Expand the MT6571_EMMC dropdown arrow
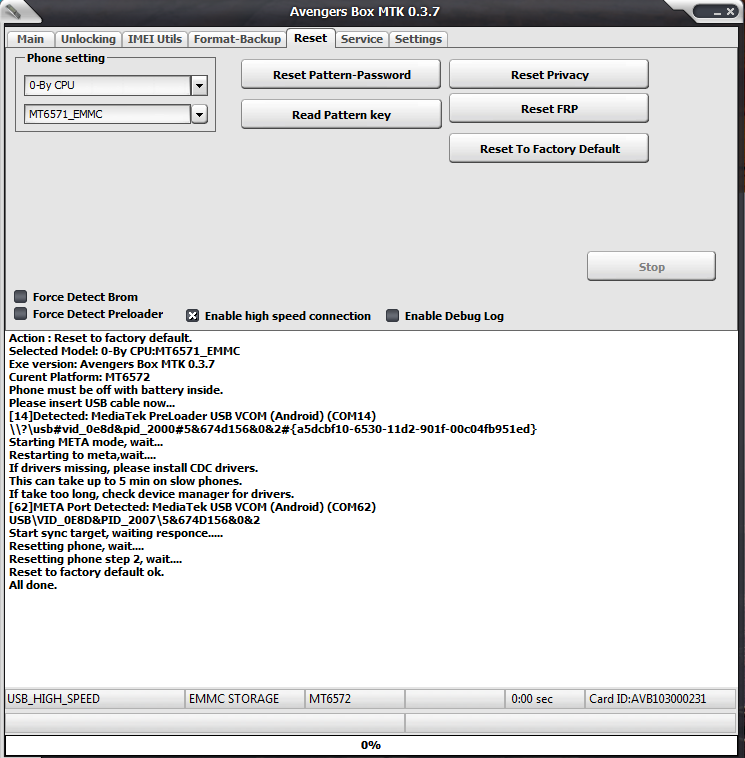 pyautogui.click(x=199, y=115)
